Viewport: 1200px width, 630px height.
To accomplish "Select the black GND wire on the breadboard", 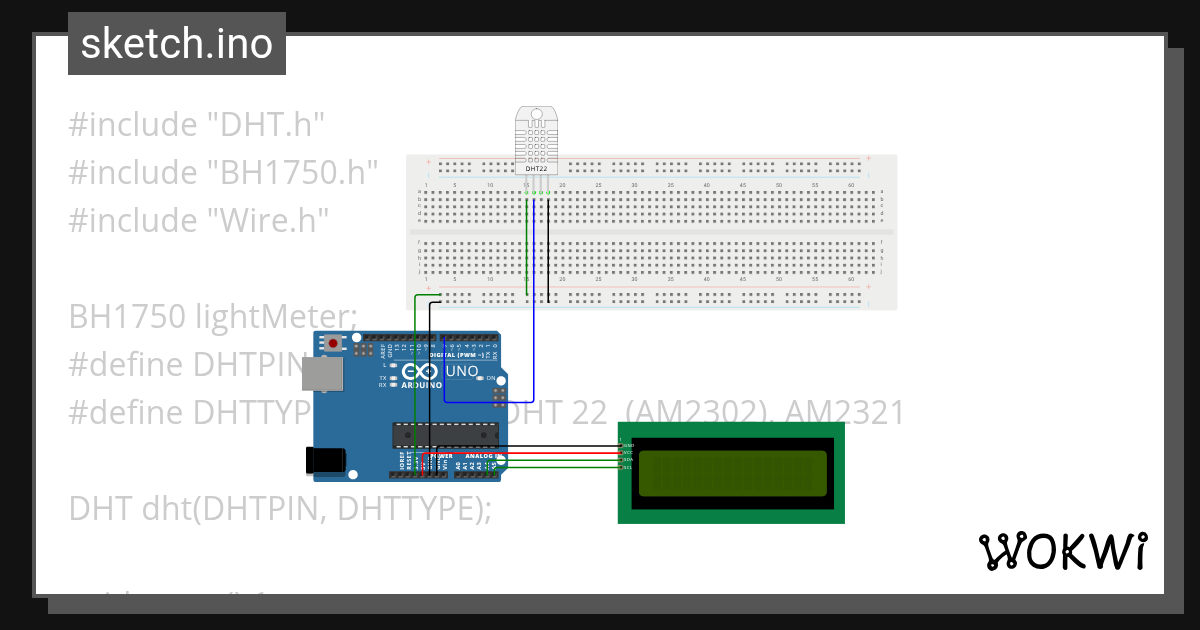I will 546,250.
